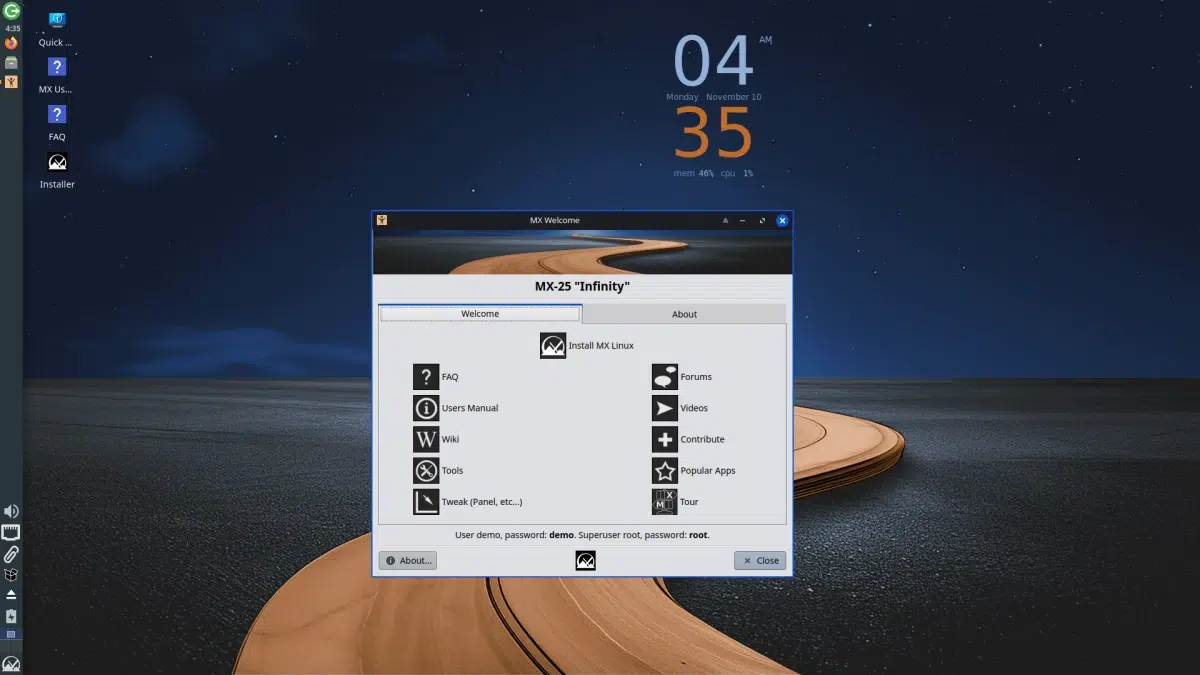Screen dimensions: 1200x675
Task: Click the Tweak (Panel, etc...) label
Action: (482, 502)
